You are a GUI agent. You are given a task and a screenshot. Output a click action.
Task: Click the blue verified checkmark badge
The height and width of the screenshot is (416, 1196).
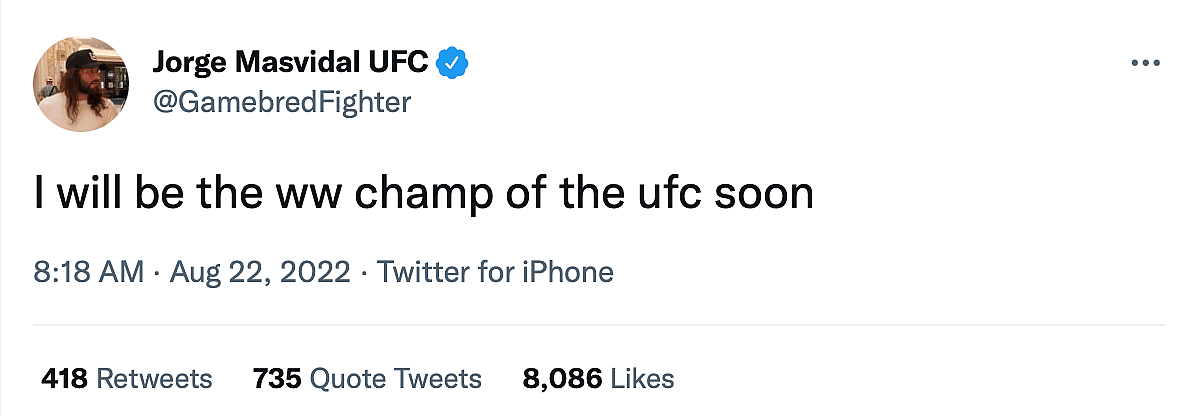[x=455, y=64]
